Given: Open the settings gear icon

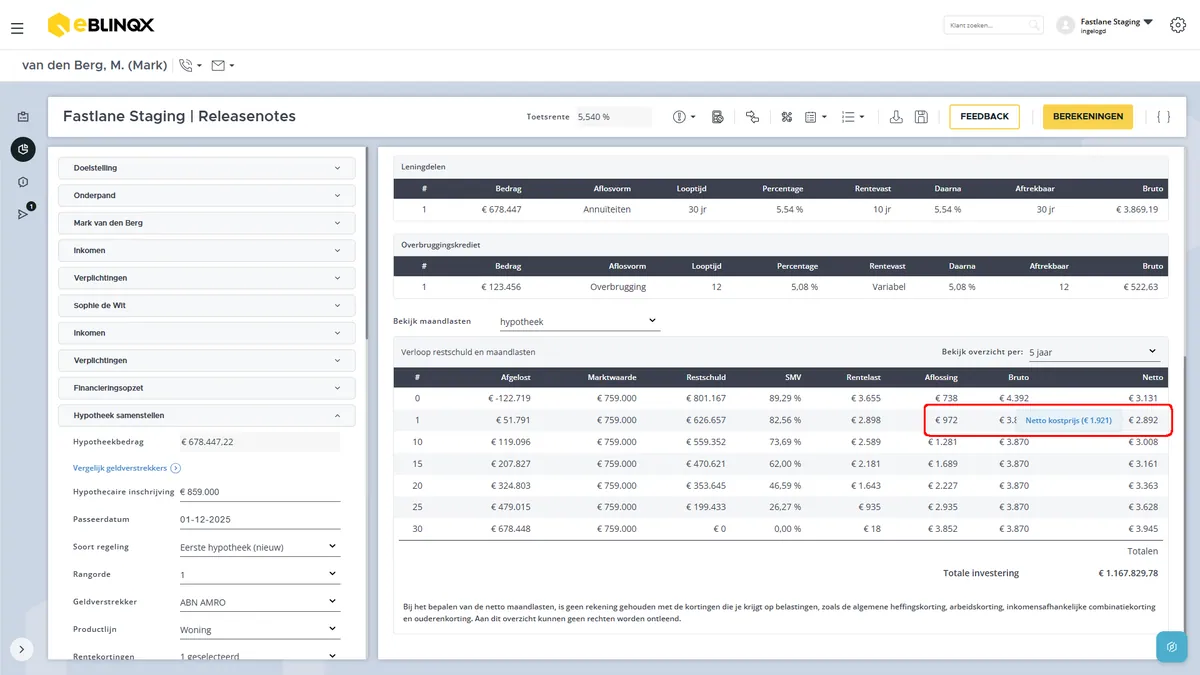Looking at the screenshot, I should (x=1177, y=25).
